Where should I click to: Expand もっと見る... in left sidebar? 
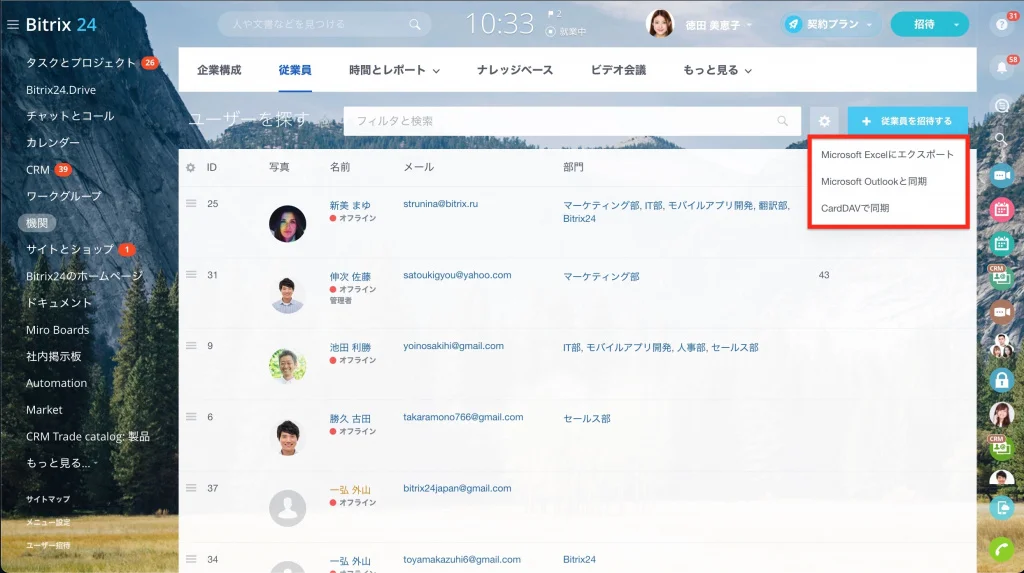[61, 463]
